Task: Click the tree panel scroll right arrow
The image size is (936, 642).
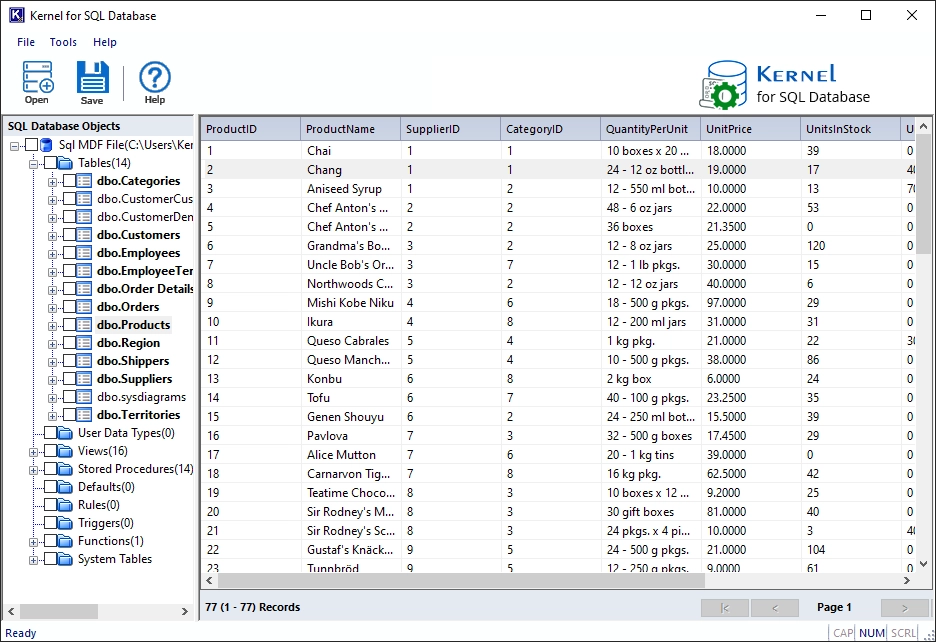Action: tap(185, 611)
